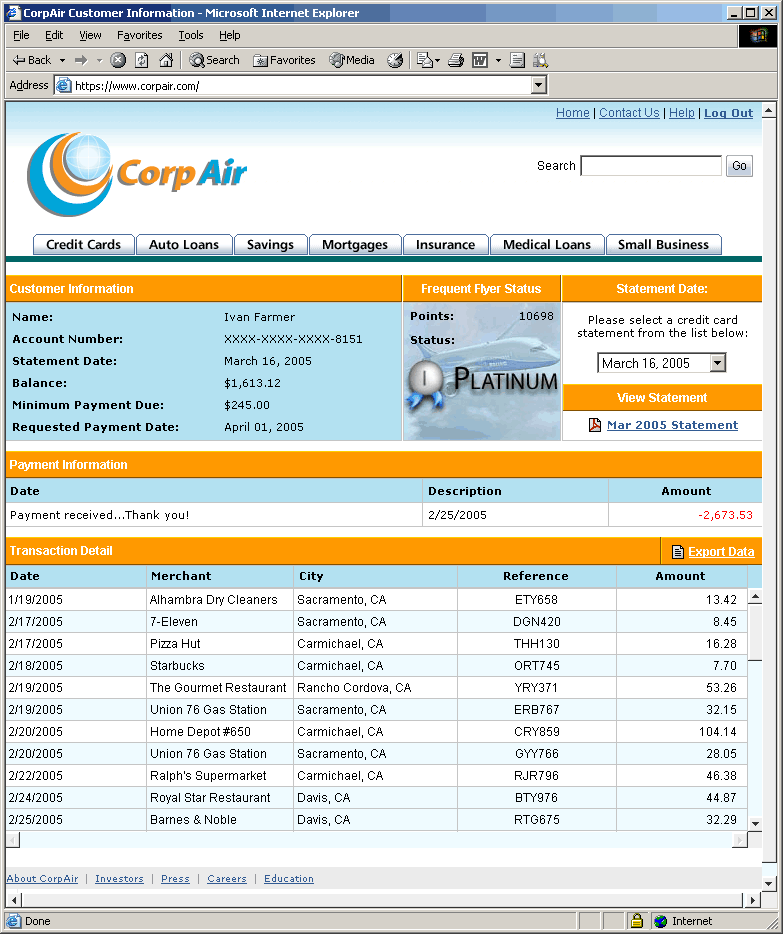This screenshot has height=934, width=783.
Task: Open Favorites from the toolbar
Action: click(x=284, y=60)
